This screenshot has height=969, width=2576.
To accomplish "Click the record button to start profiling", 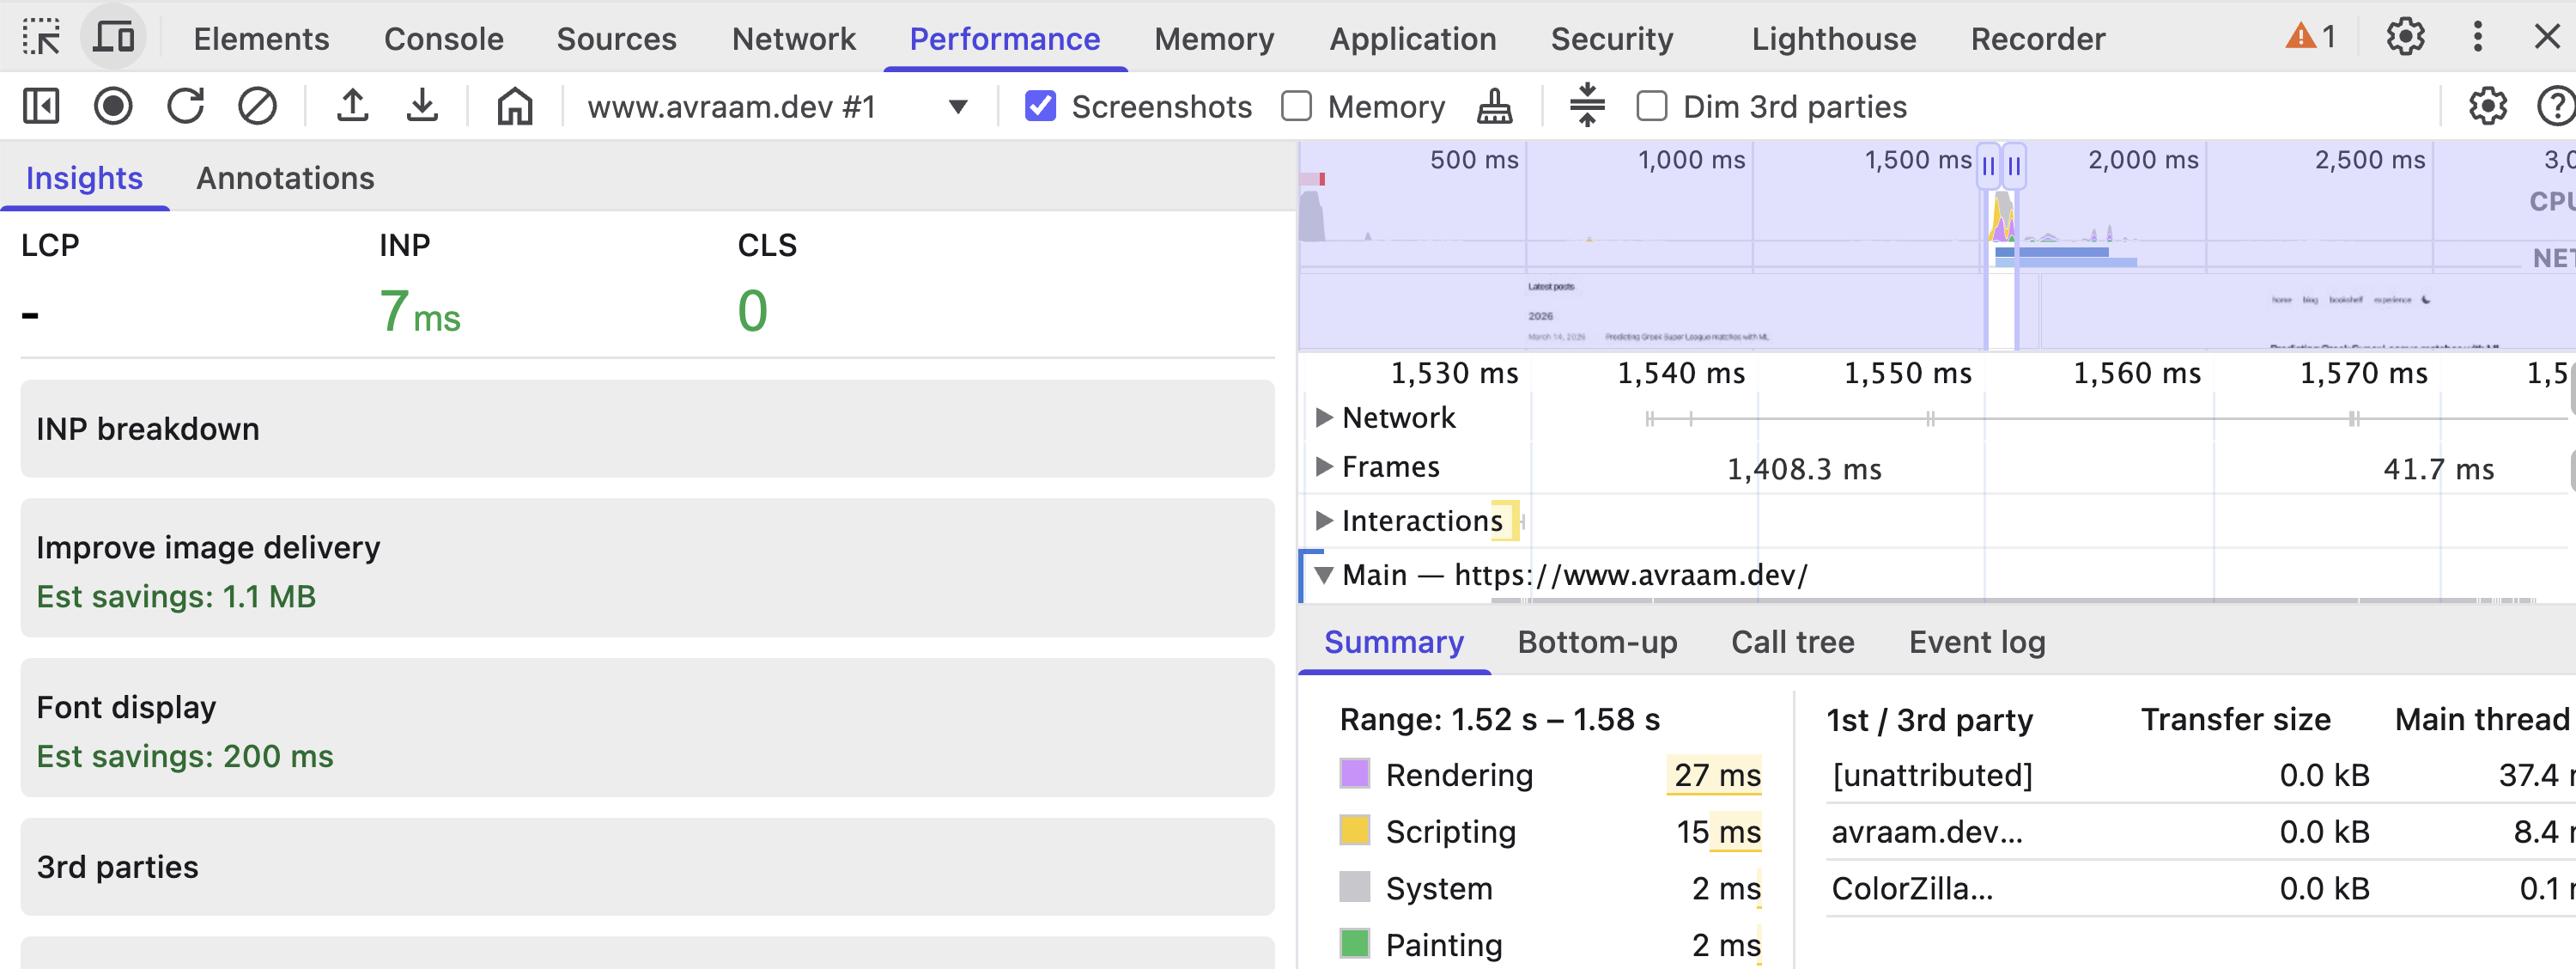I will 113,106.
